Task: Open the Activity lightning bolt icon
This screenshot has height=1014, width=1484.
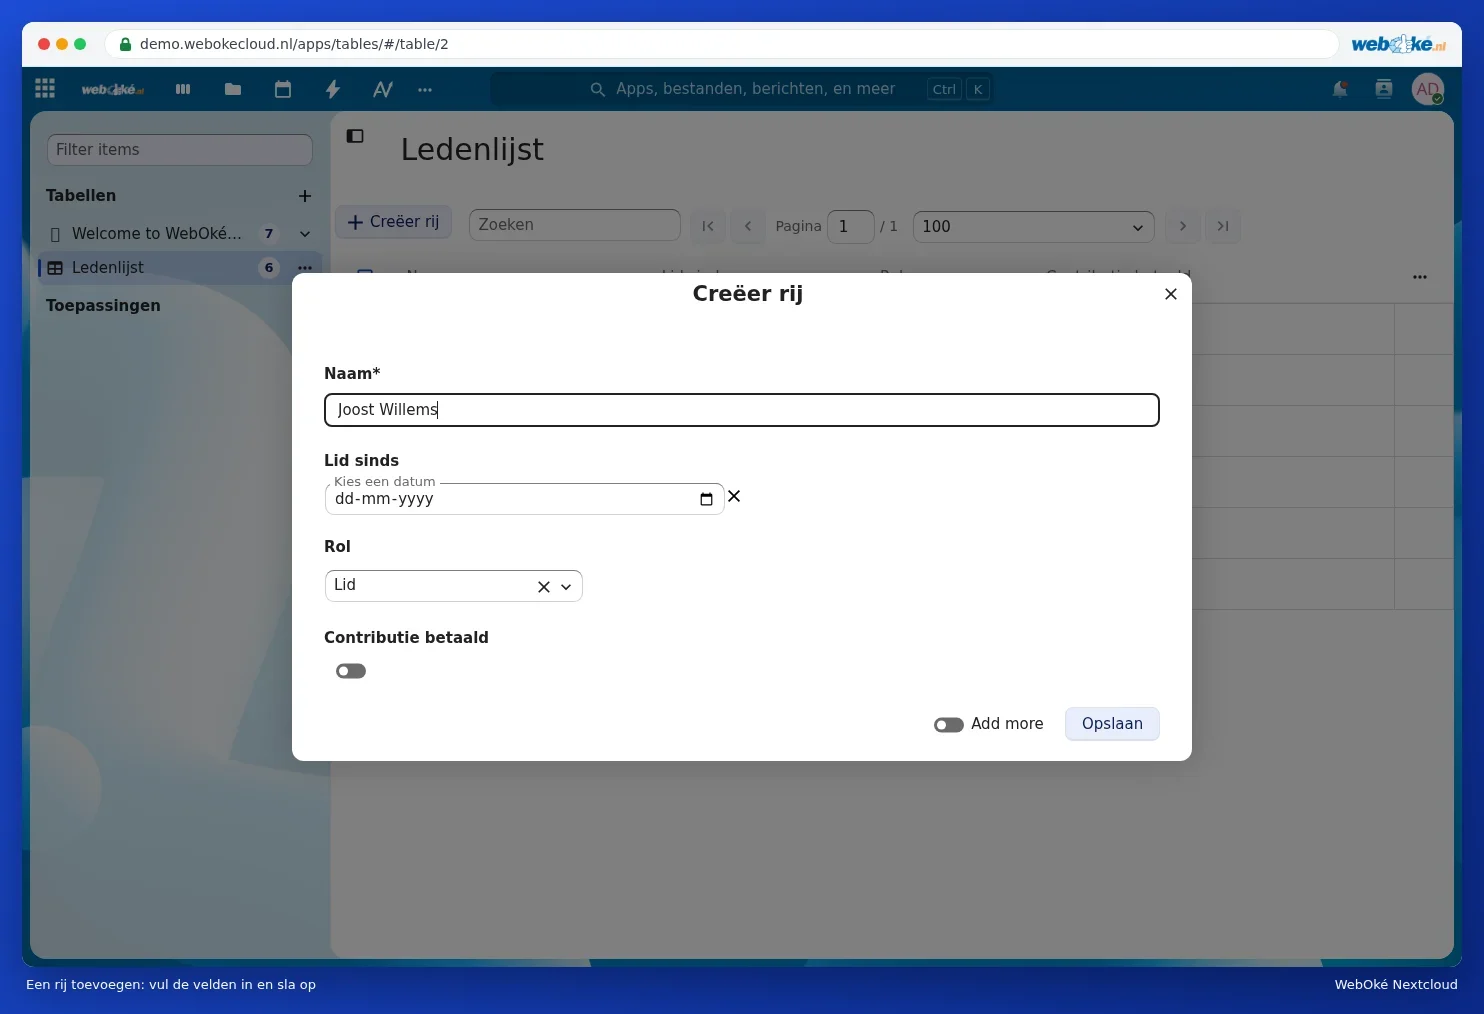Action: click(333, 89)
